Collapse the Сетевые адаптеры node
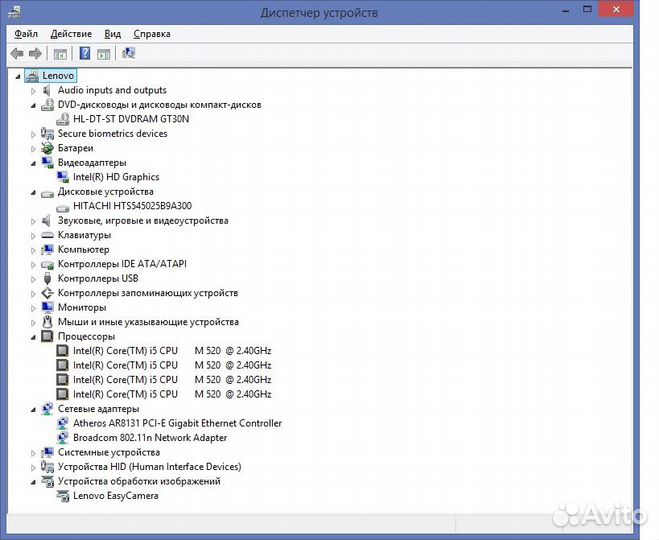The height and width of the screenshot is (540, 659). pyautogui.click(x=33, y=409)
